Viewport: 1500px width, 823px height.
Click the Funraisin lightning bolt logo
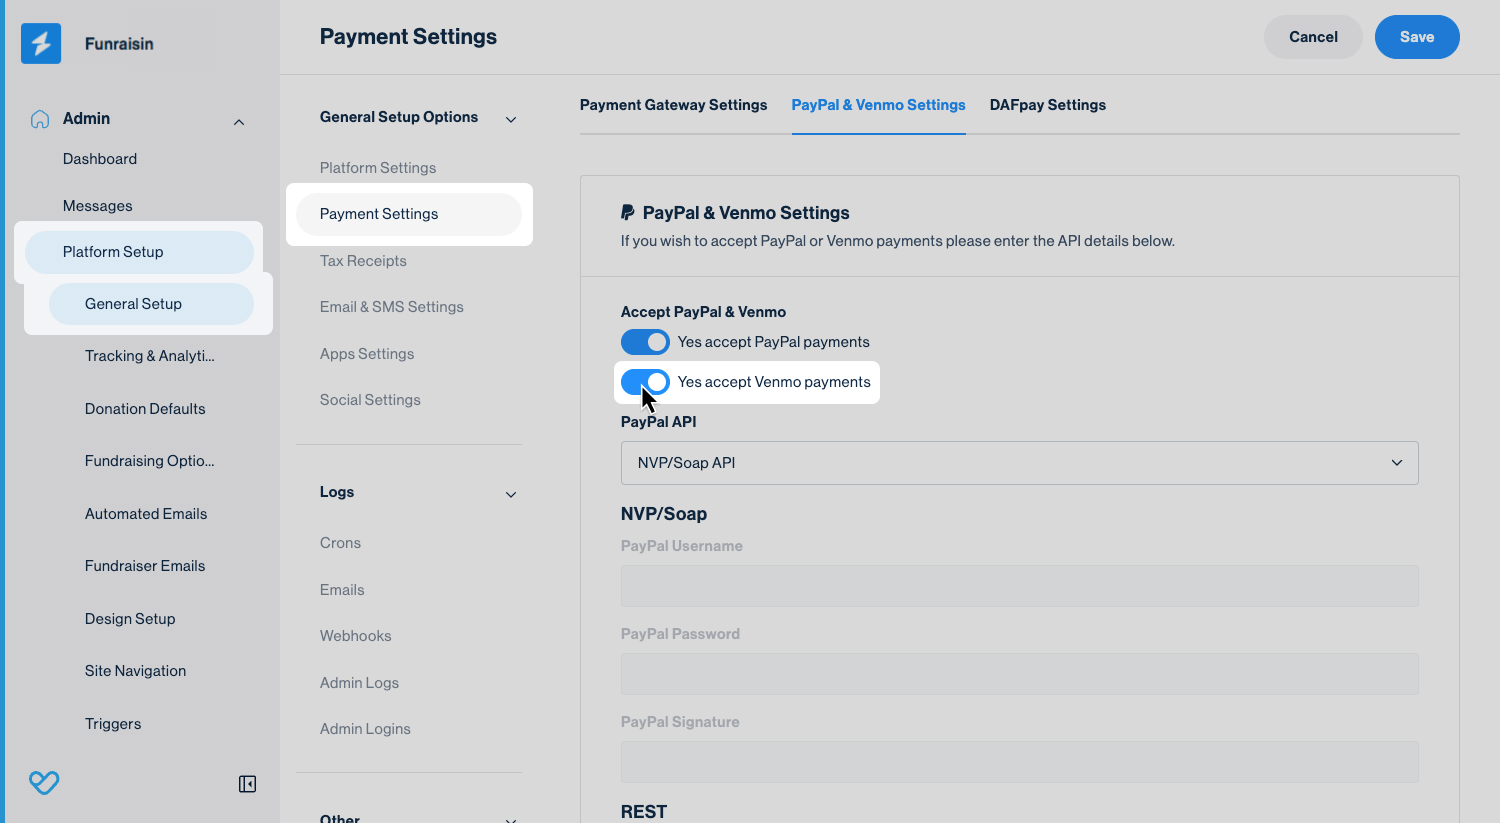(x=41, y=44)
